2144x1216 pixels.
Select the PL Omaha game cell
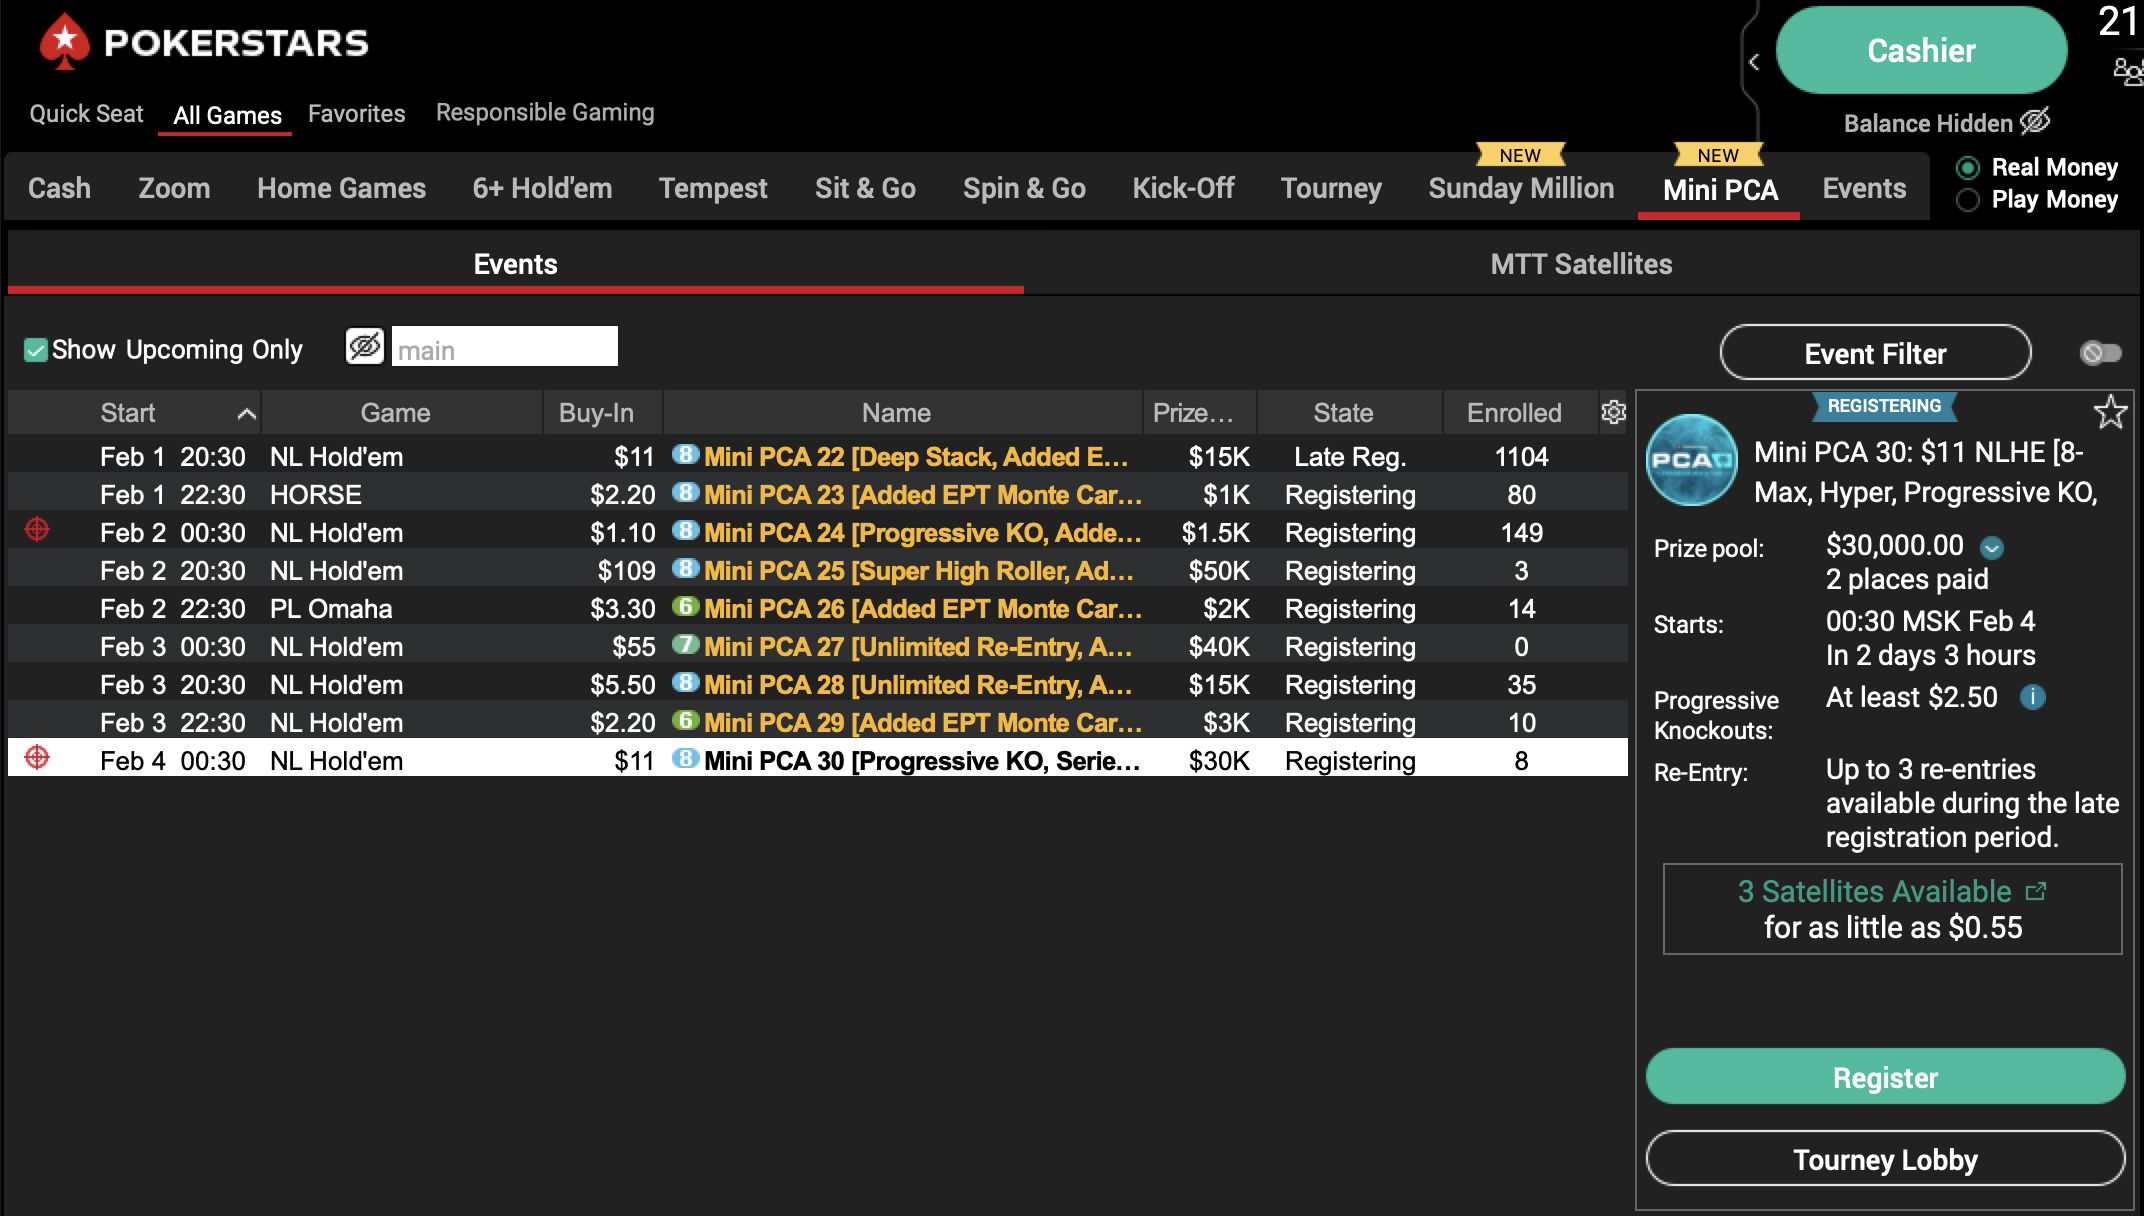331,608
